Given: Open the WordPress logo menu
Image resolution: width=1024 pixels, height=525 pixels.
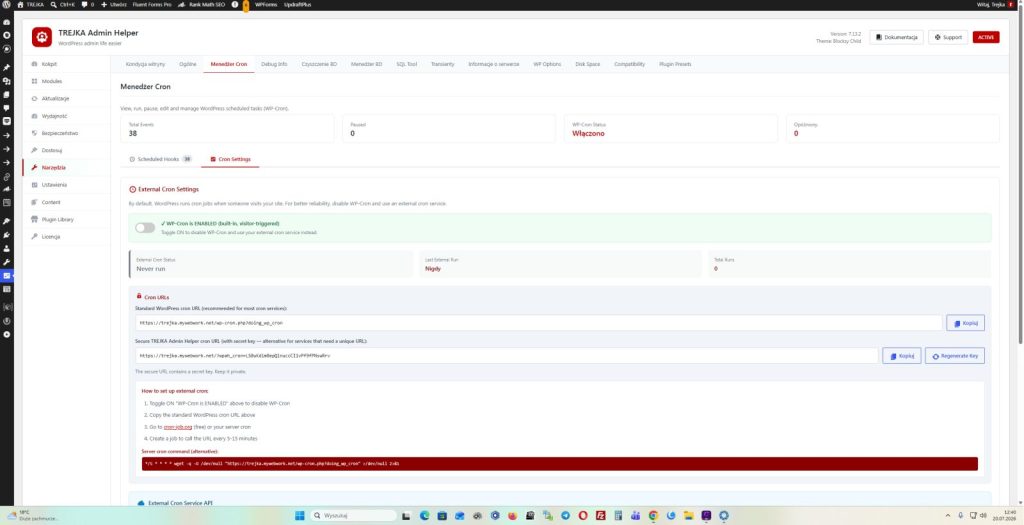Looking at the screenshot, I should 7,5.
